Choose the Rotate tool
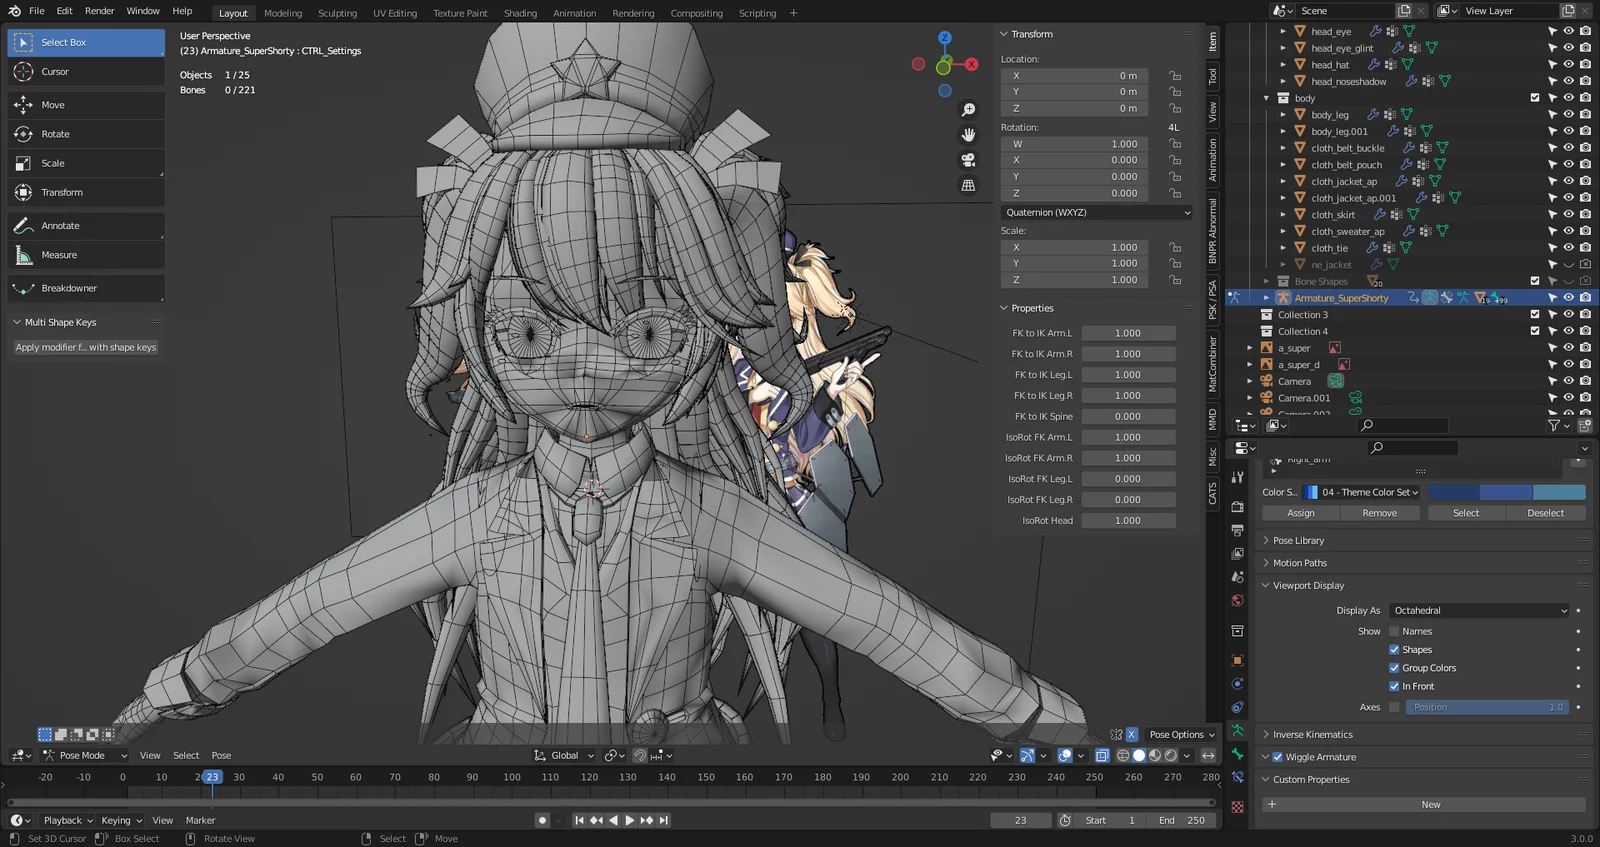The height and width of the screenshot is (847, 1600). pyautogui.click(x=86, y=134)
